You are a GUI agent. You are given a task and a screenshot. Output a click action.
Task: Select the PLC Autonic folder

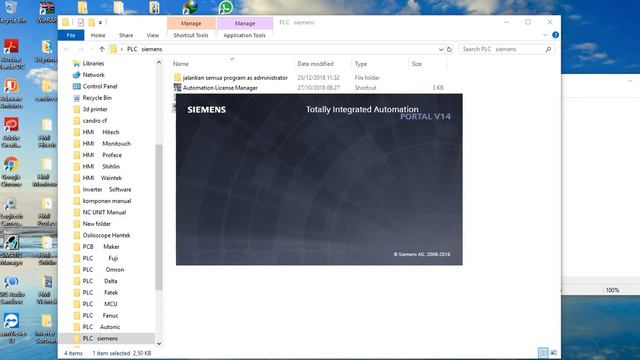pos(101,327)
